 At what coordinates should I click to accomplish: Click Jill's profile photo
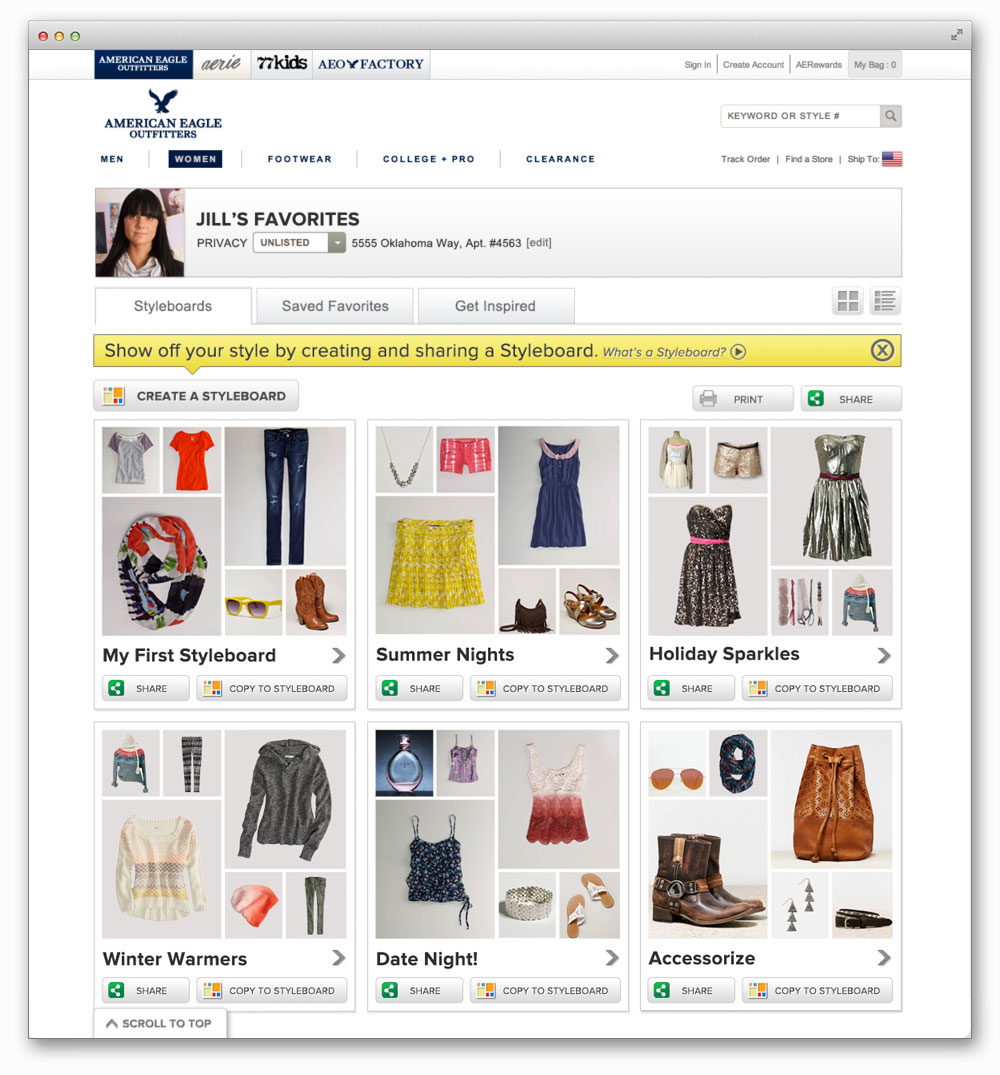click(x=140, y=233)
